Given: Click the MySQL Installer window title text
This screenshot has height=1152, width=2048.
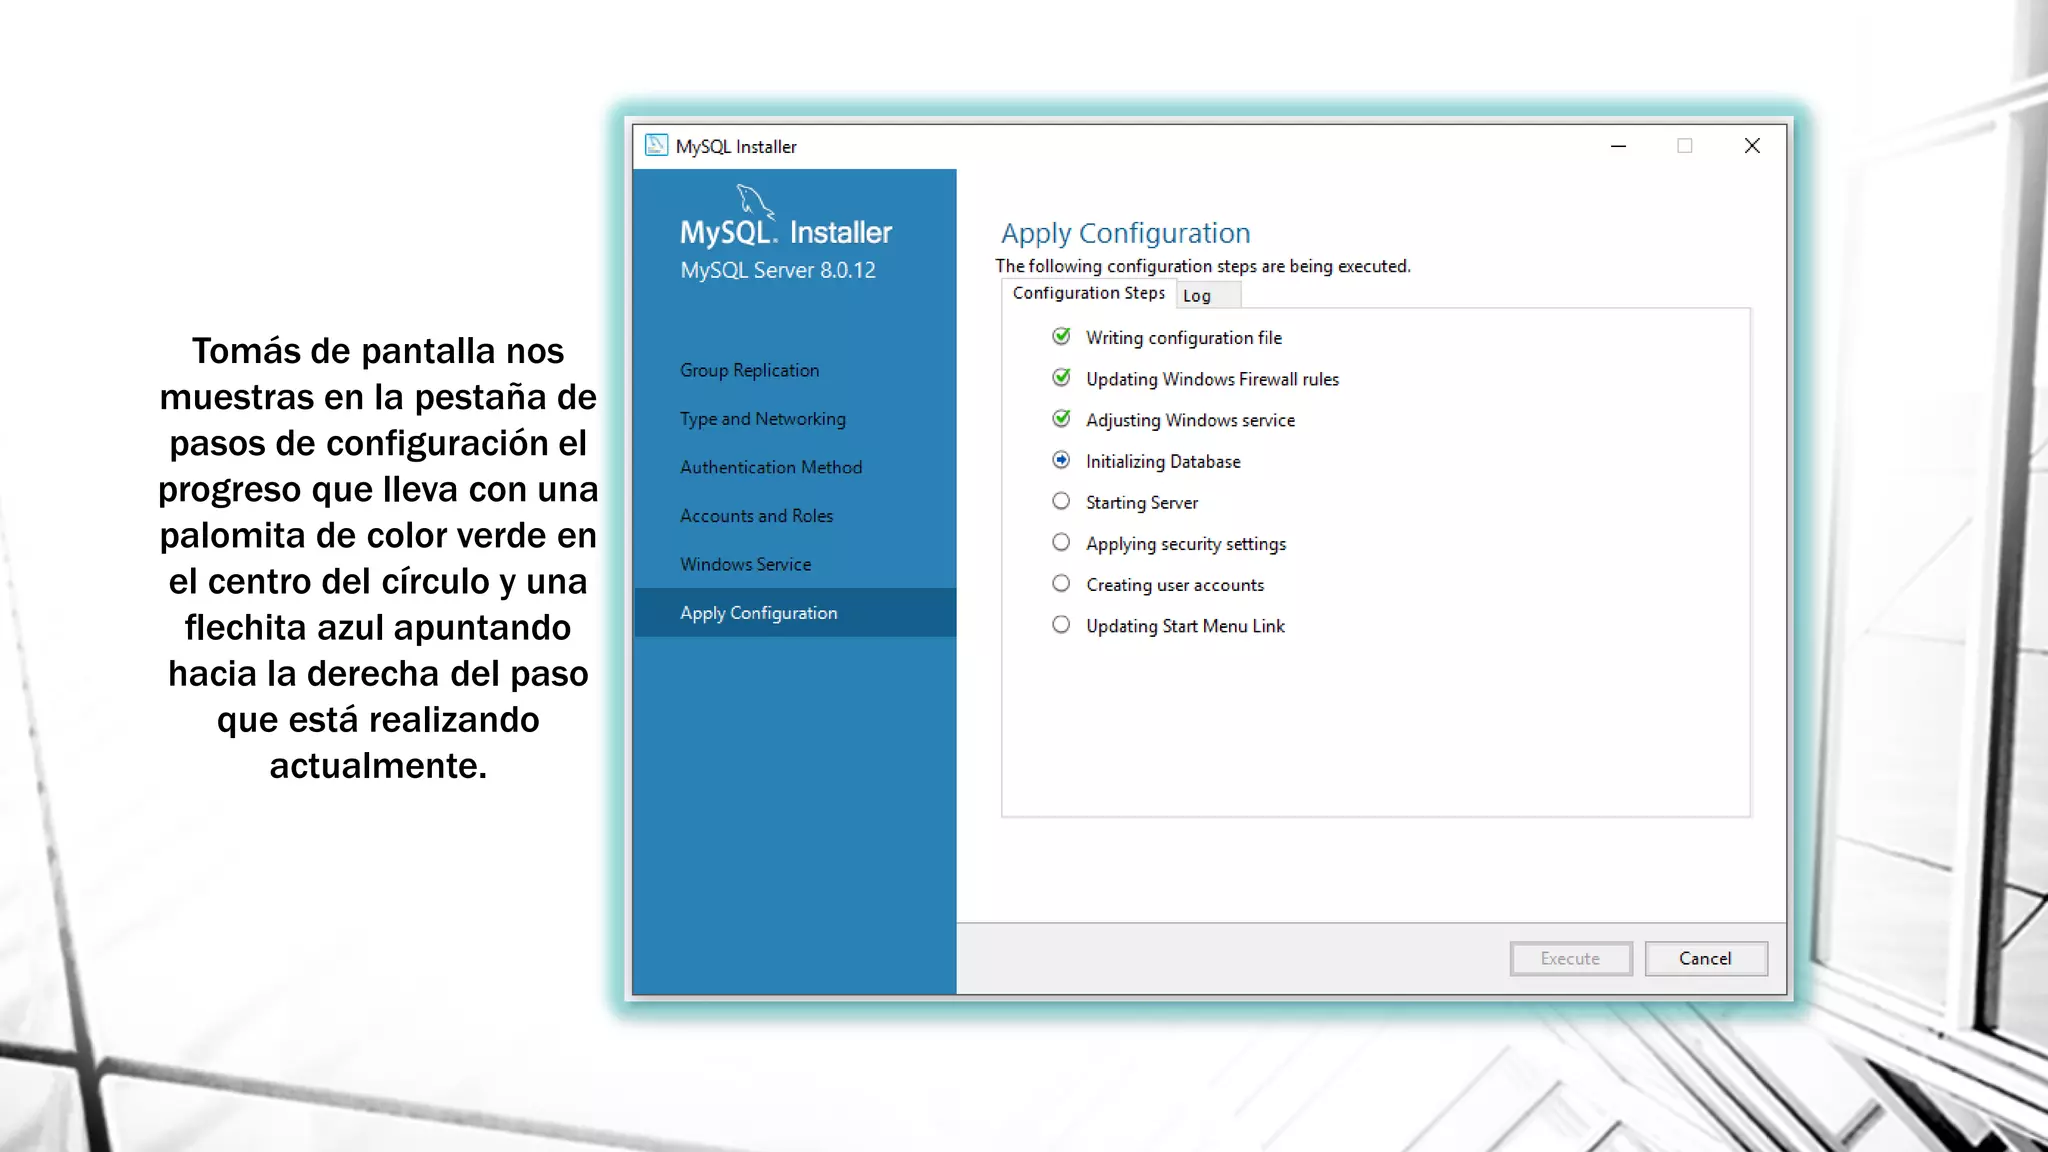Looking at the screenshot, I should 736,146.
